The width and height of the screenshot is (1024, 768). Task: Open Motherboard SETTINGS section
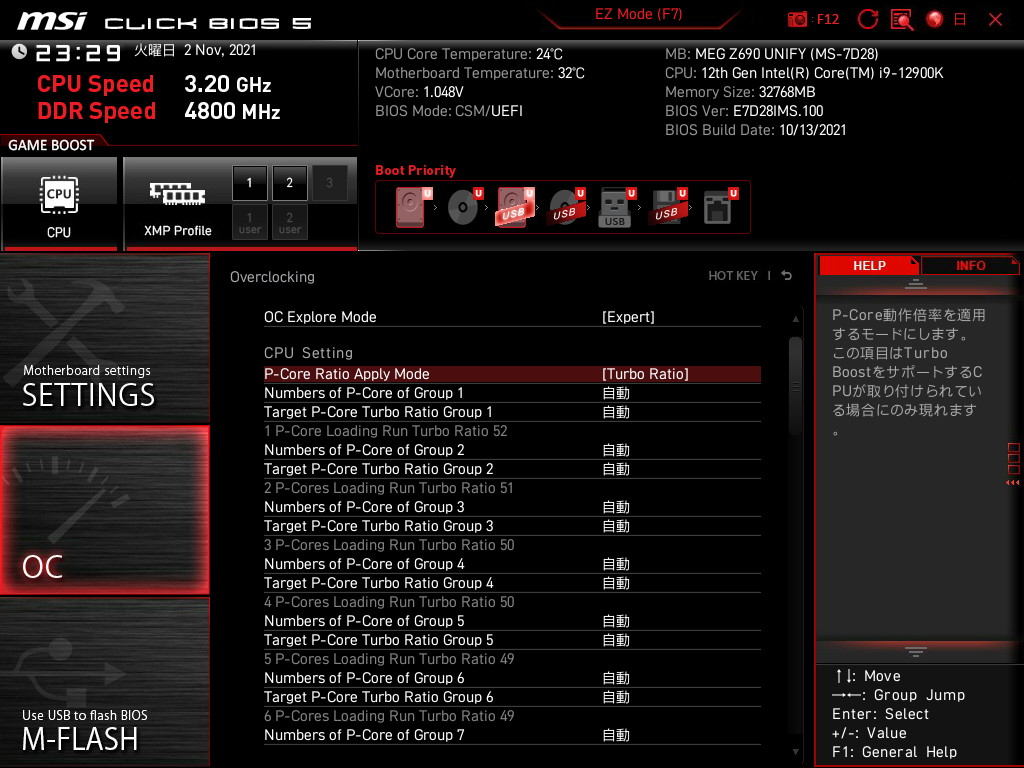point(104,338)
